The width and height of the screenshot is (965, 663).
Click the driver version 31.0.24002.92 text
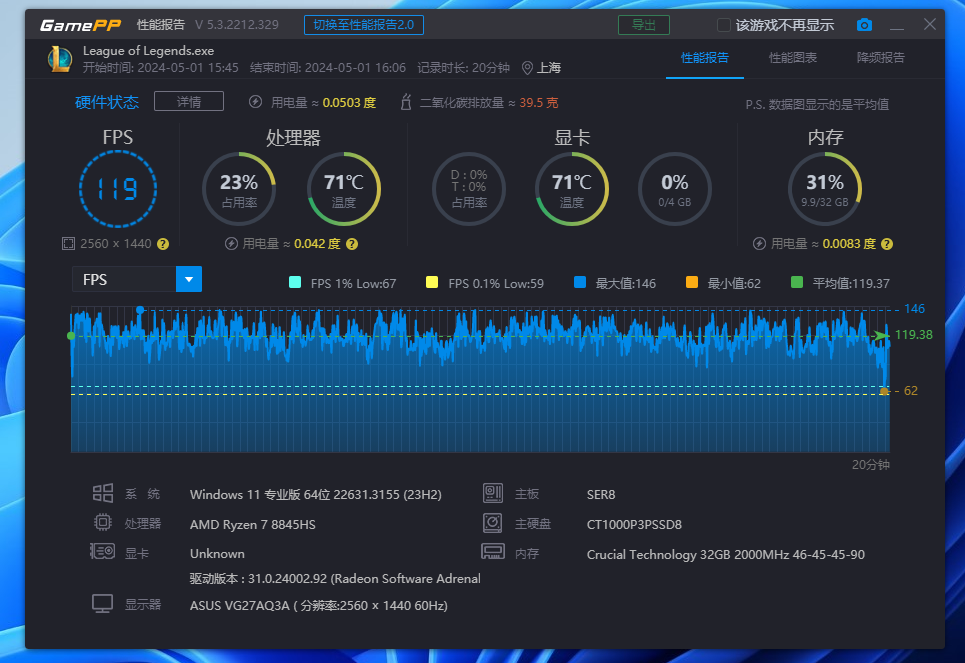(335, 579)
